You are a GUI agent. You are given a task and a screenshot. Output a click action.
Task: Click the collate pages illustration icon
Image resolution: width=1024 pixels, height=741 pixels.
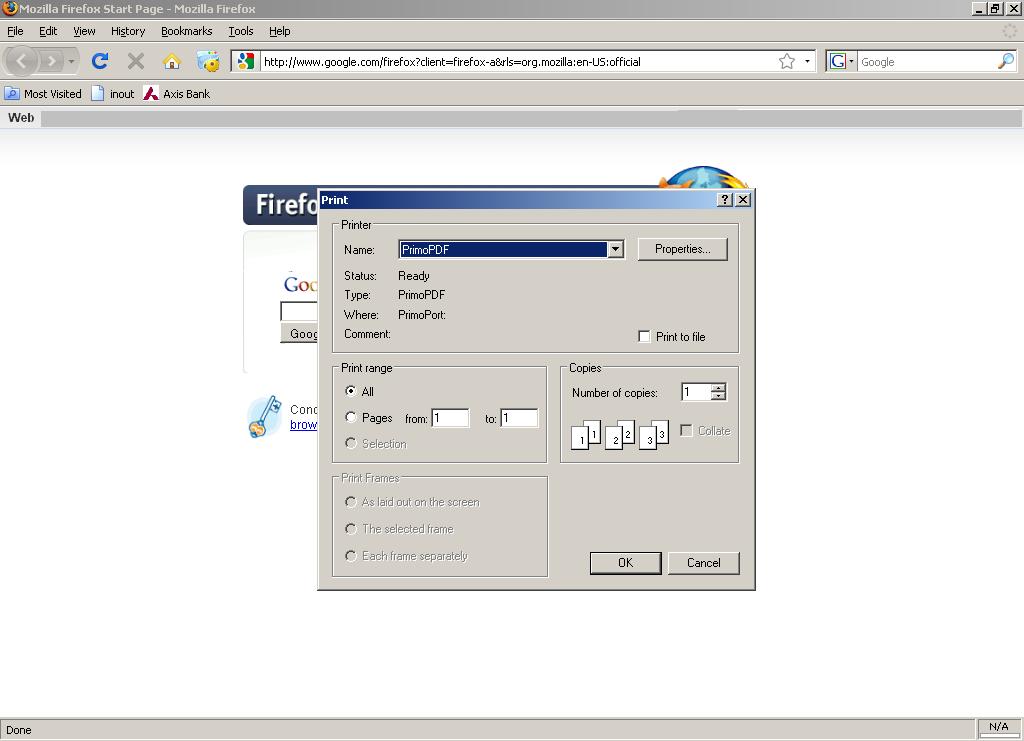point(620,435)
